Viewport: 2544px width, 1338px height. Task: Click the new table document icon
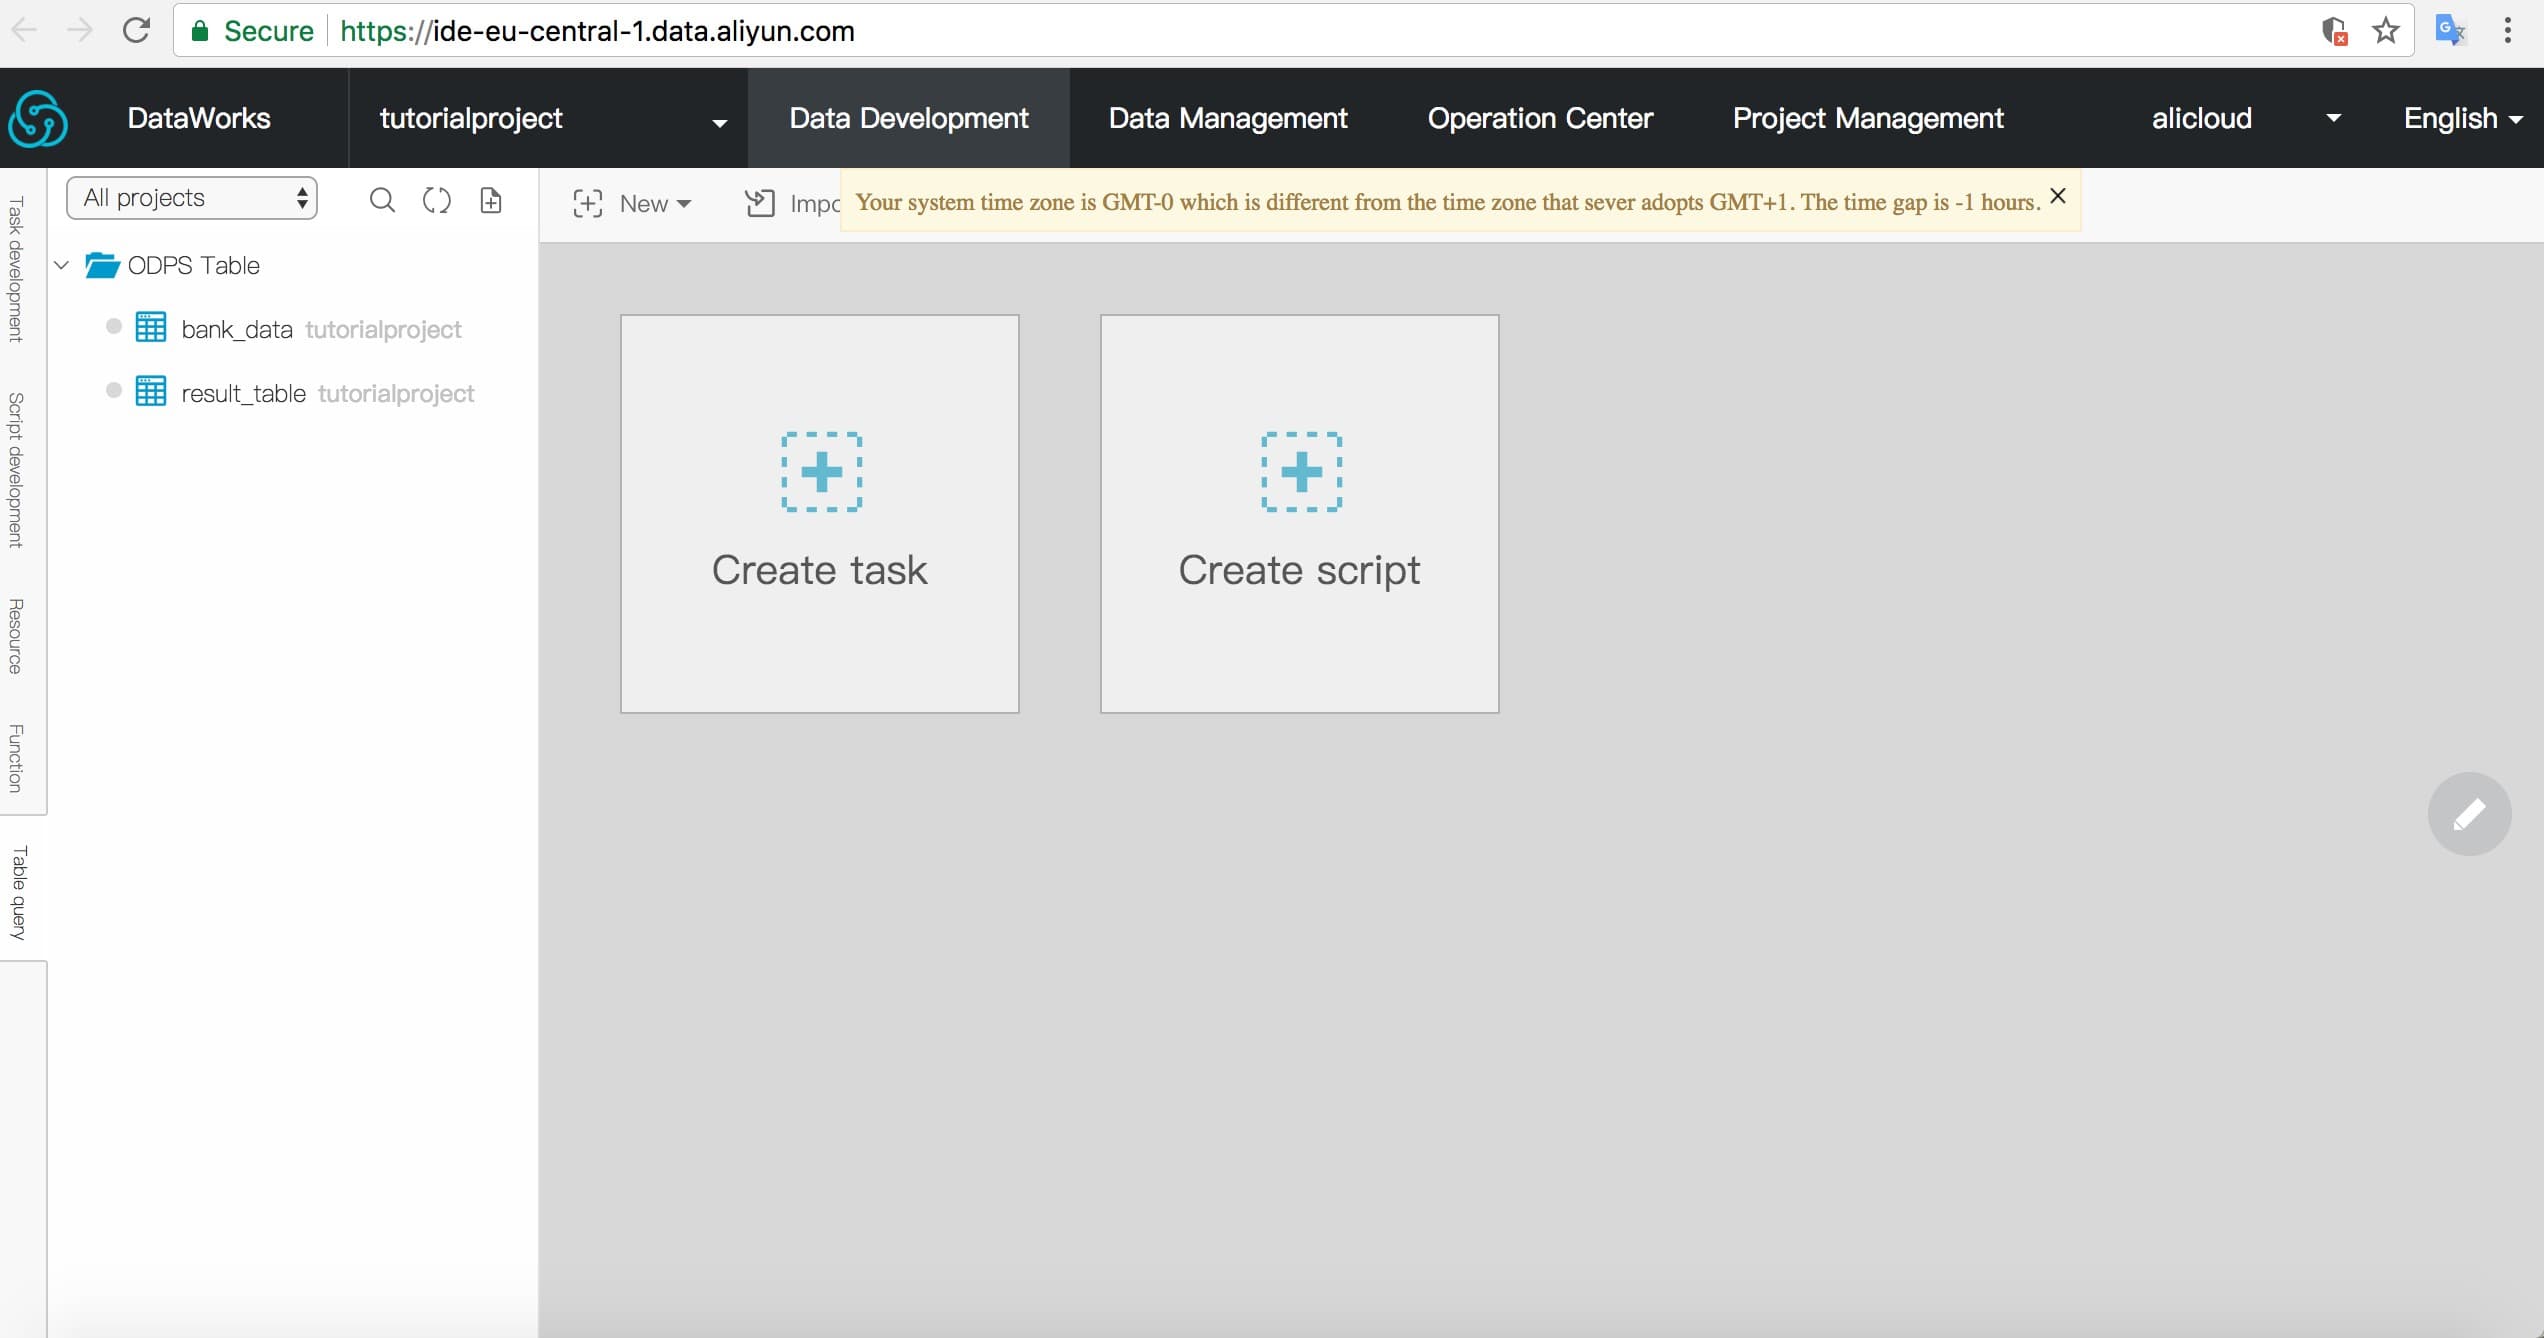(491, 200)
